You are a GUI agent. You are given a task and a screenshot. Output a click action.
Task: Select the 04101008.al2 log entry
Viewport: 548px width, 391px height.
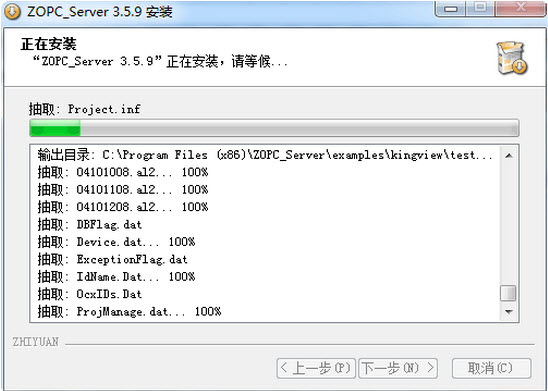click(x=123, y=172)
